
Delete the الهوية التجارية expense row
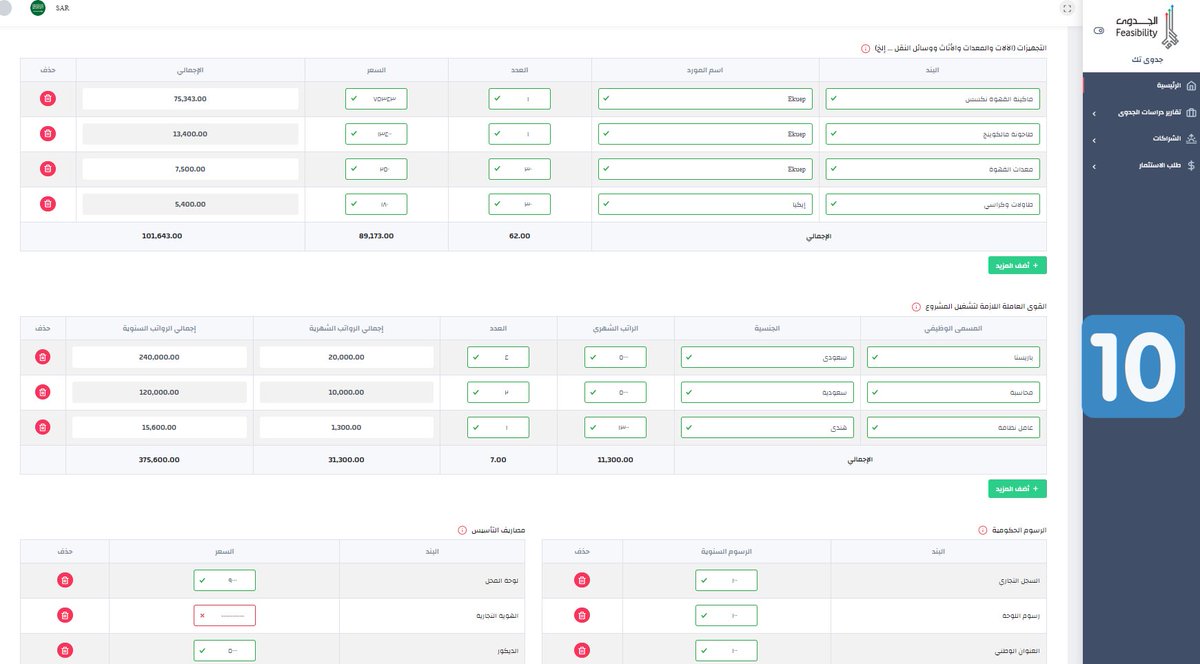65,615
